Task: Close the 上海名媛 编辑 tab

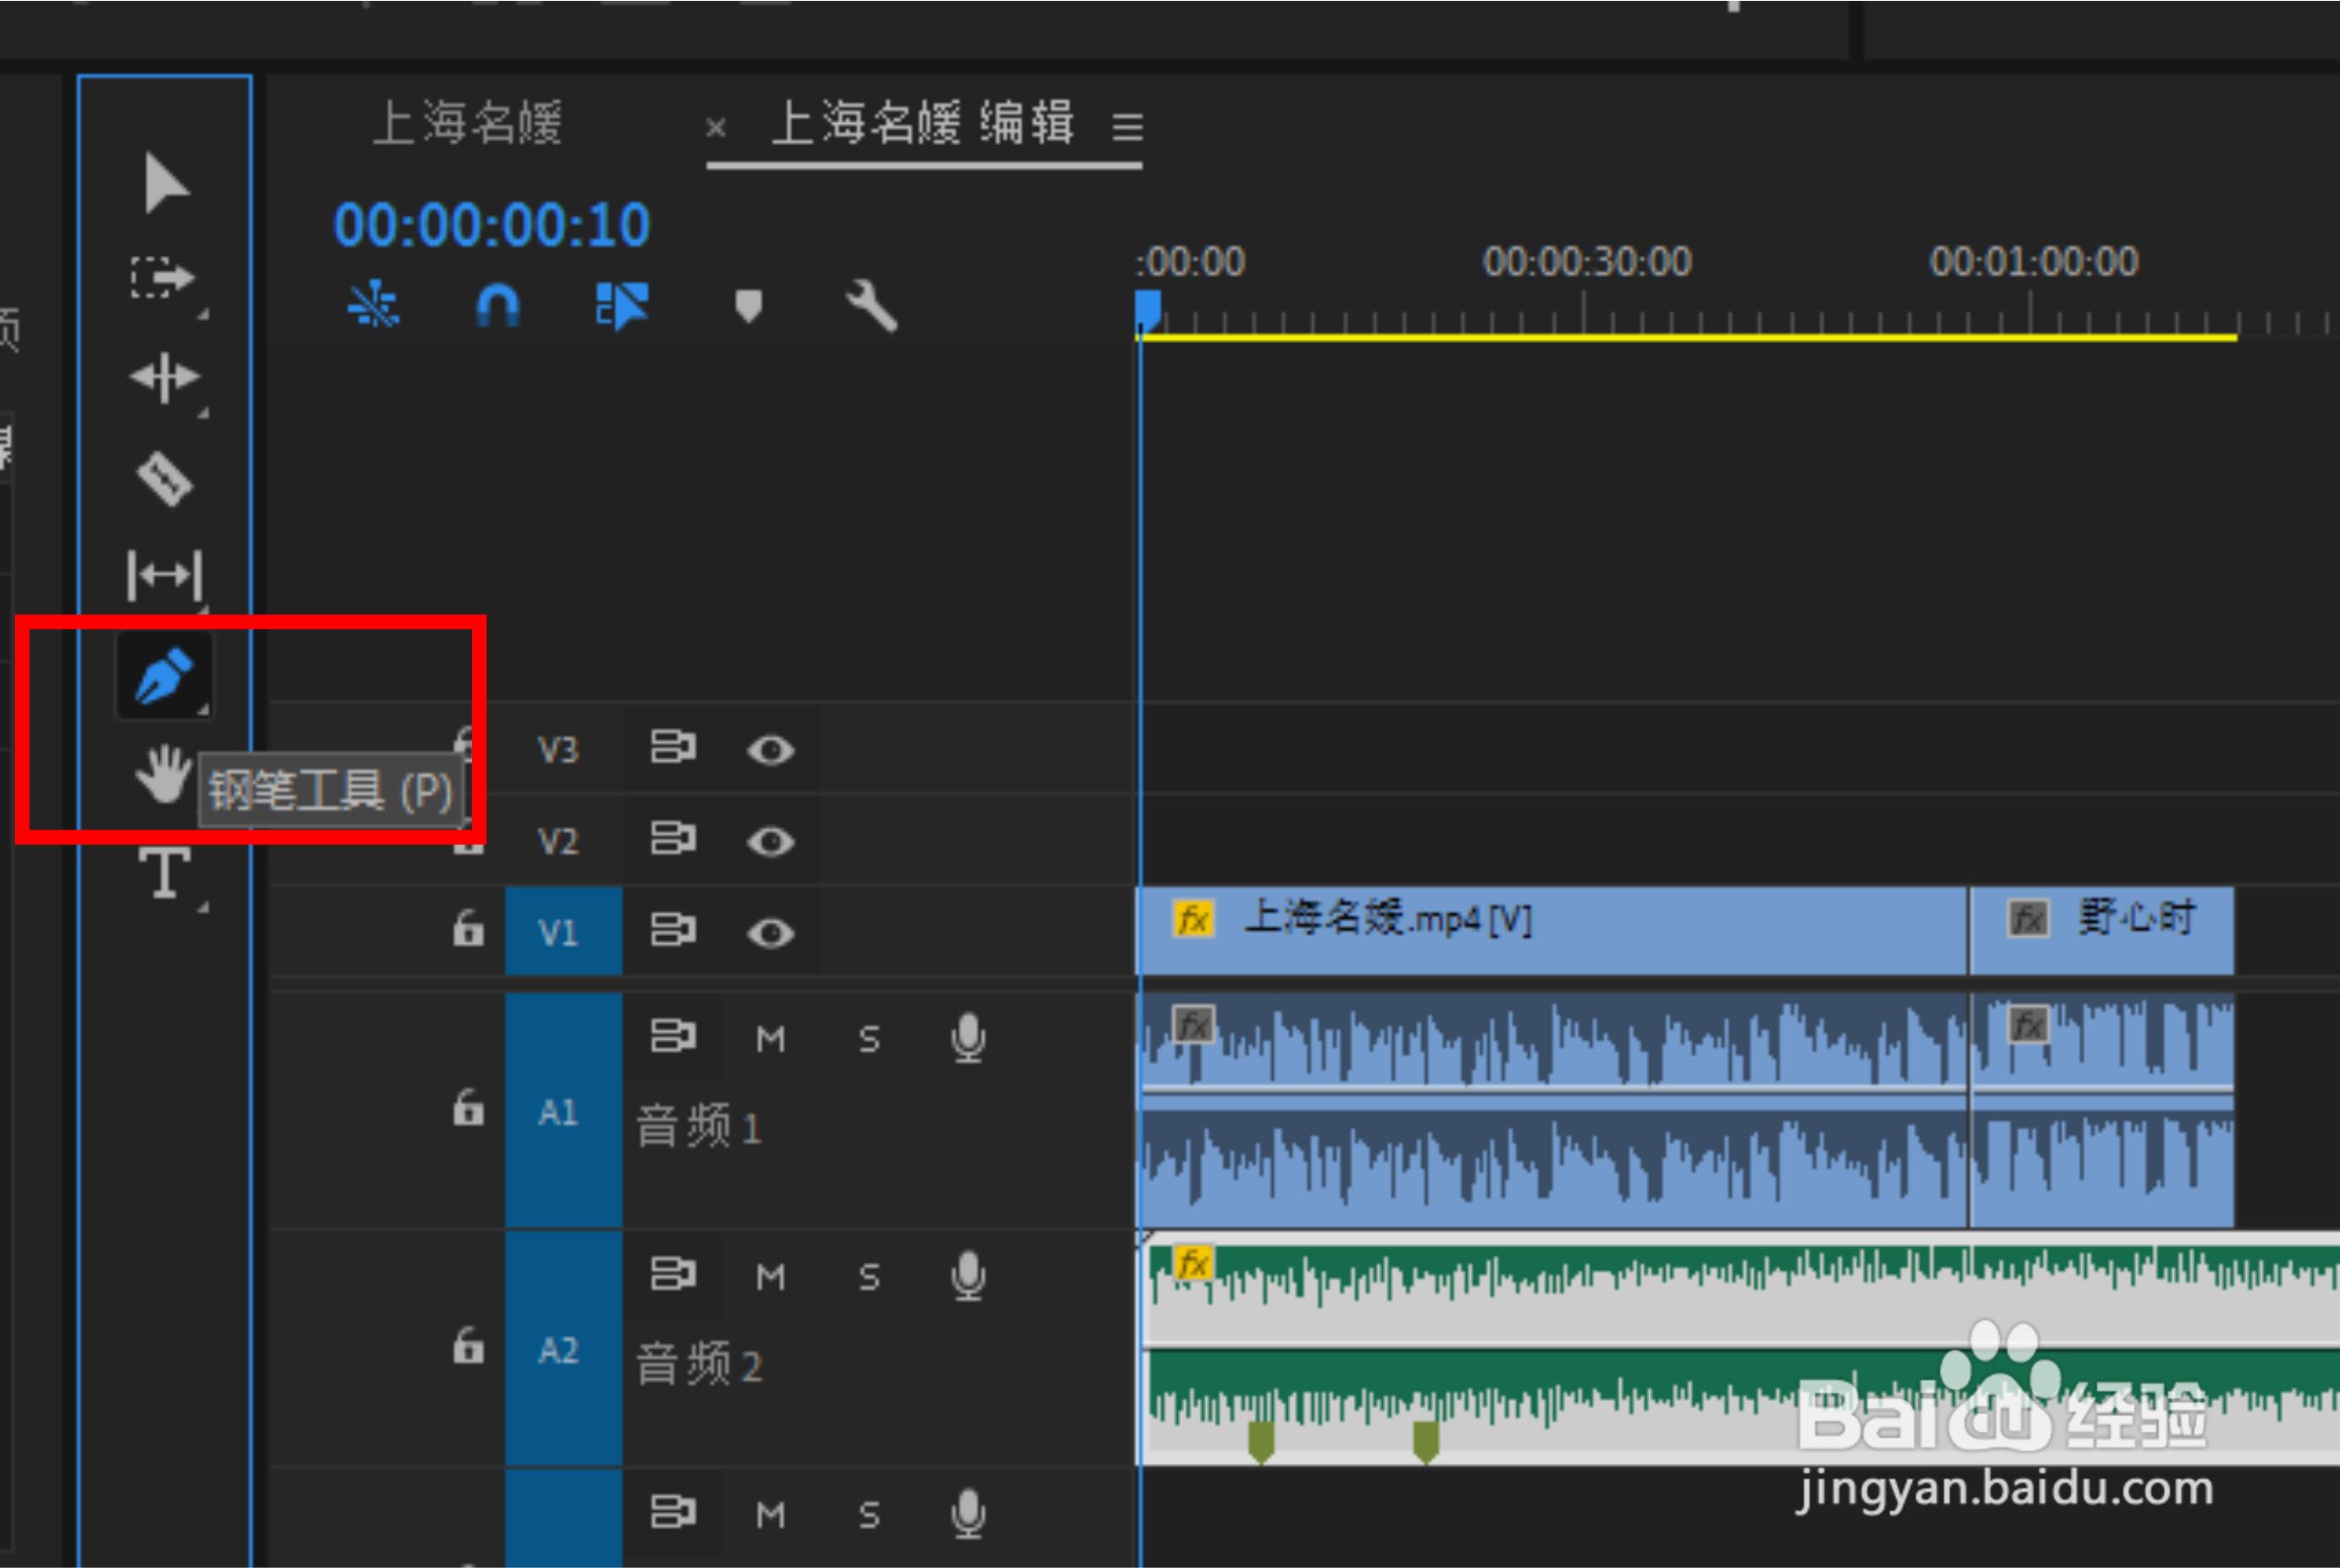Action: click(715, 128)
